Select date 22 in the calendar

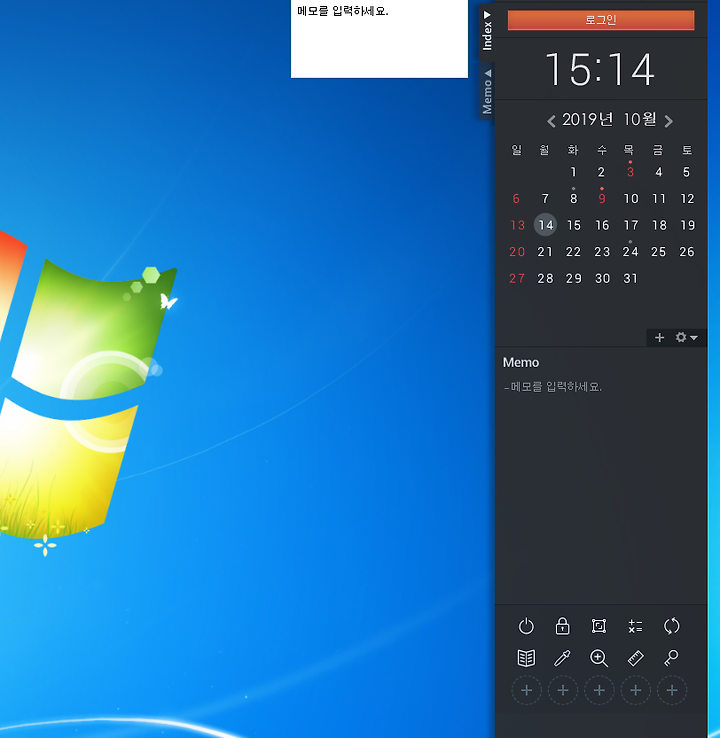573,252
